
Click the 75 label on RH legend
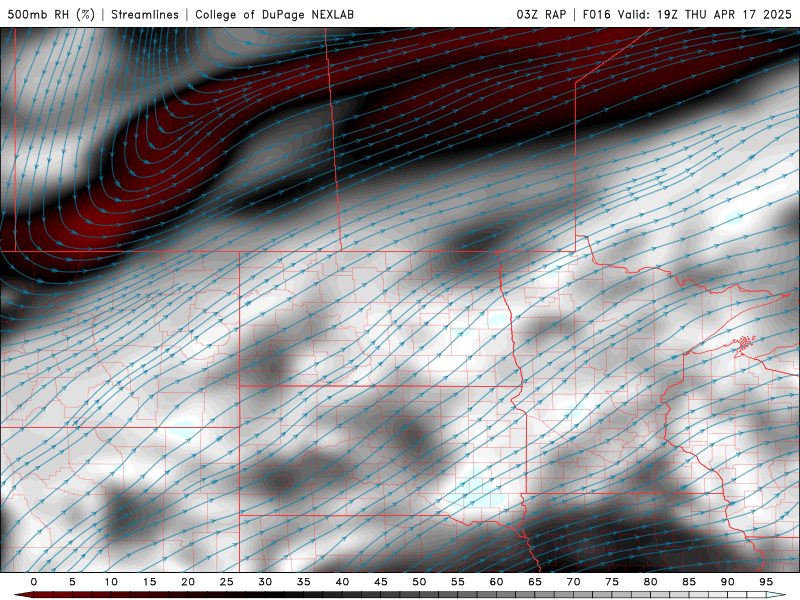coord(612,582)
